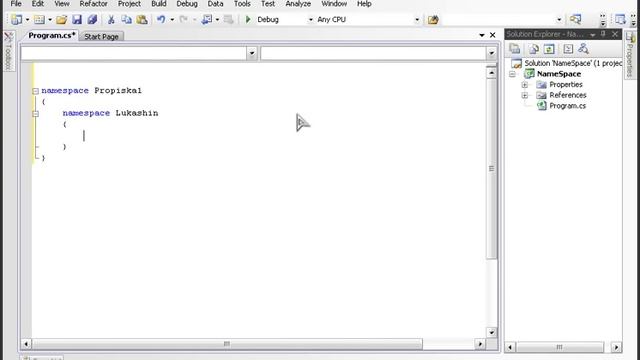Collapse the namespace Lukashin block
Screen dimensions: 640x360
tap(36, 113)
